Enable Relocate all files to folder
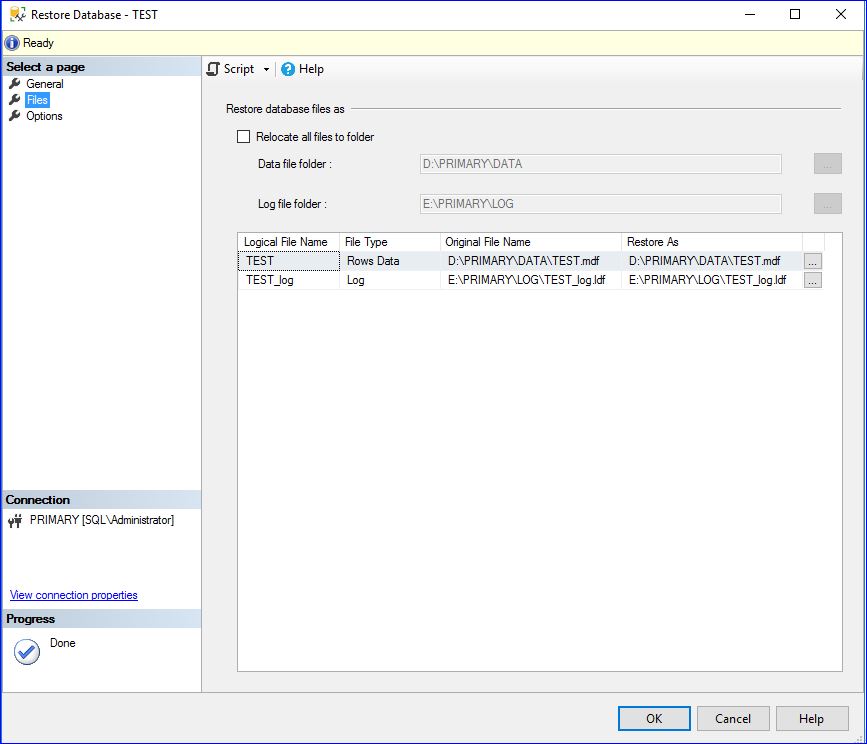867x744 pixels. [x=243, y=137]
